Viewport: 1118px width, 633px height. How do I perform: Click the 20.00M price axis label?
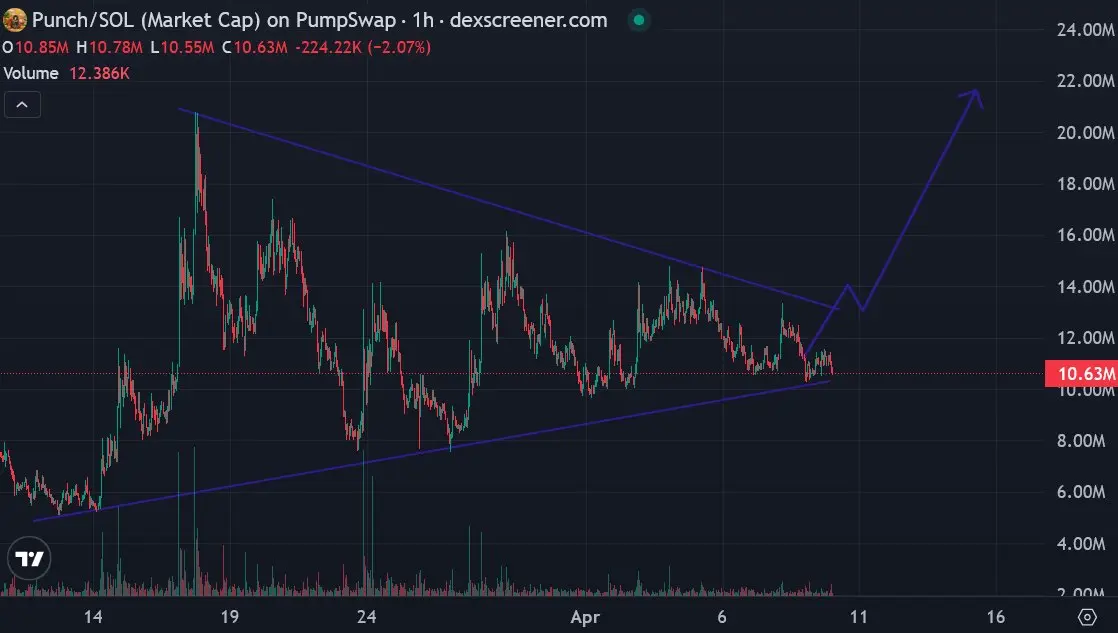tap(1085, 133)
